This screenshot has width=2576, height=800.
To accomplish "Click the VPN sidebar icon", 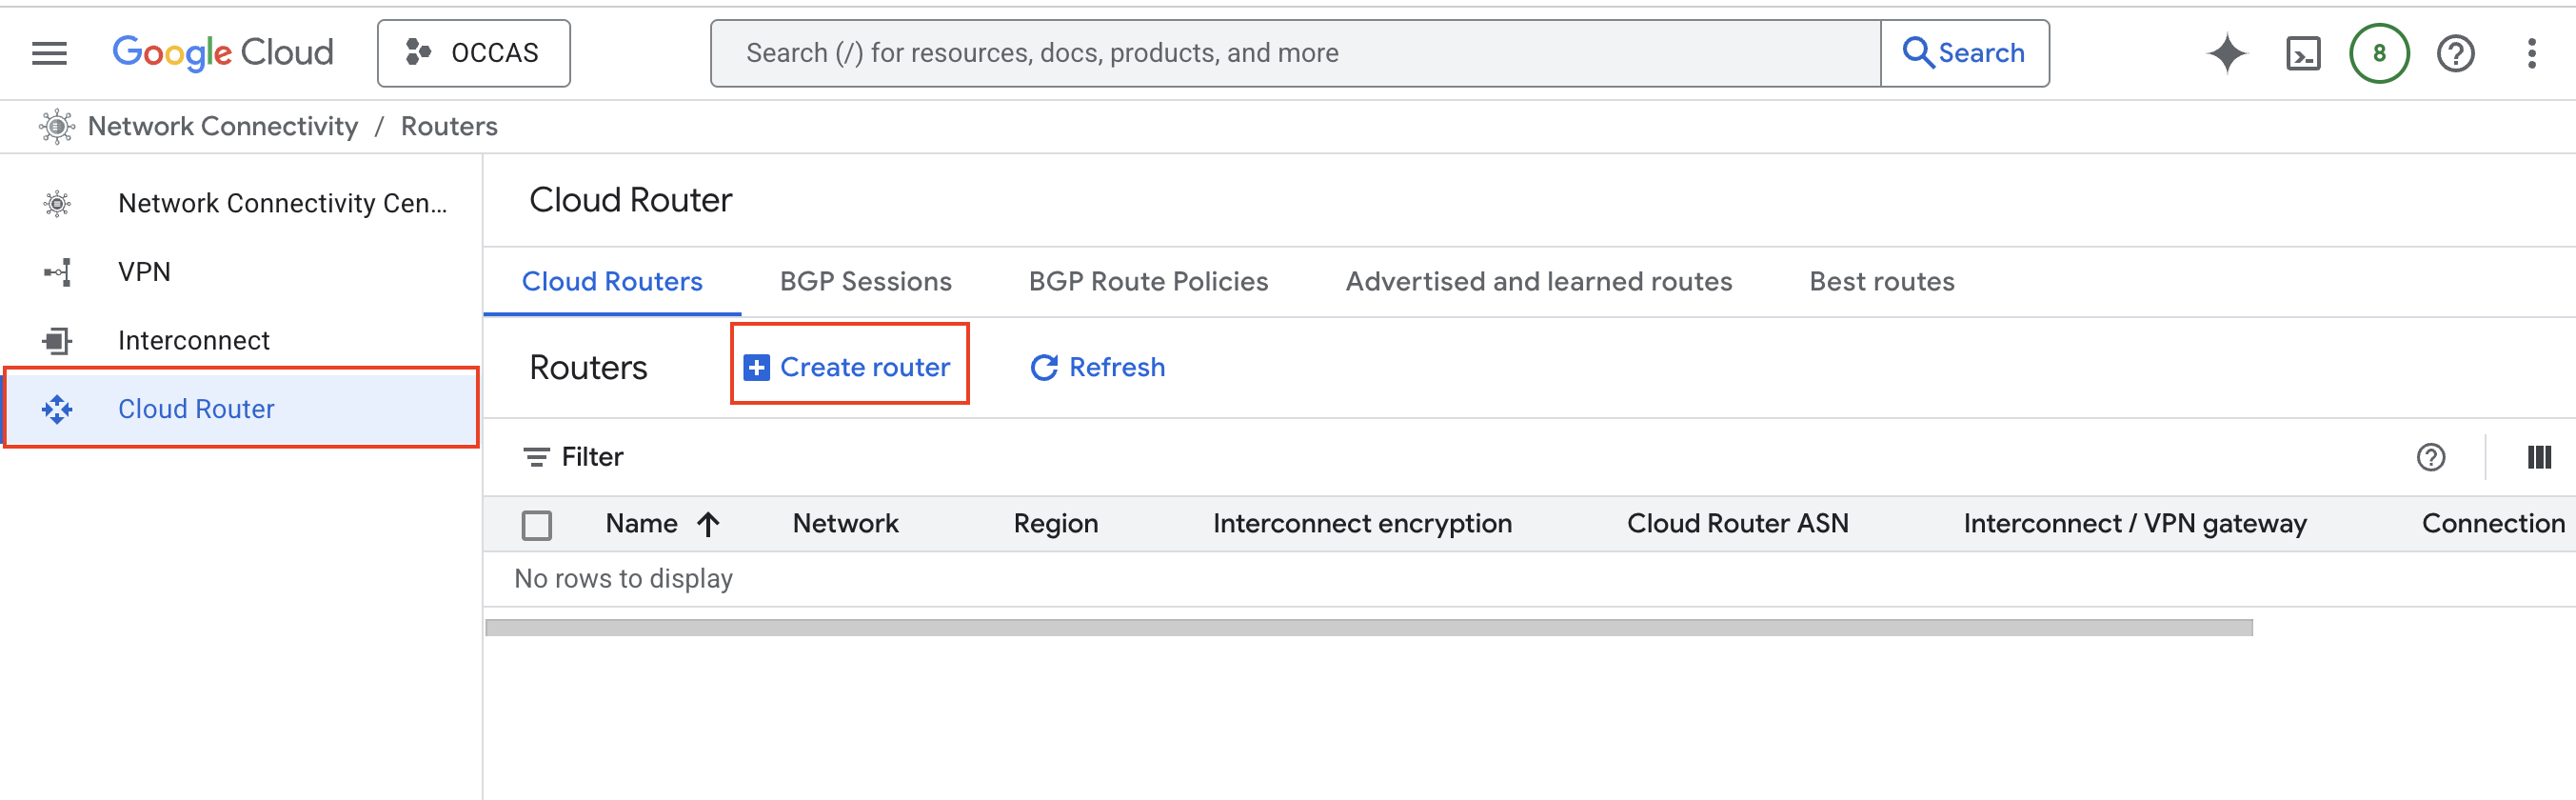I will tap(57, 272).
